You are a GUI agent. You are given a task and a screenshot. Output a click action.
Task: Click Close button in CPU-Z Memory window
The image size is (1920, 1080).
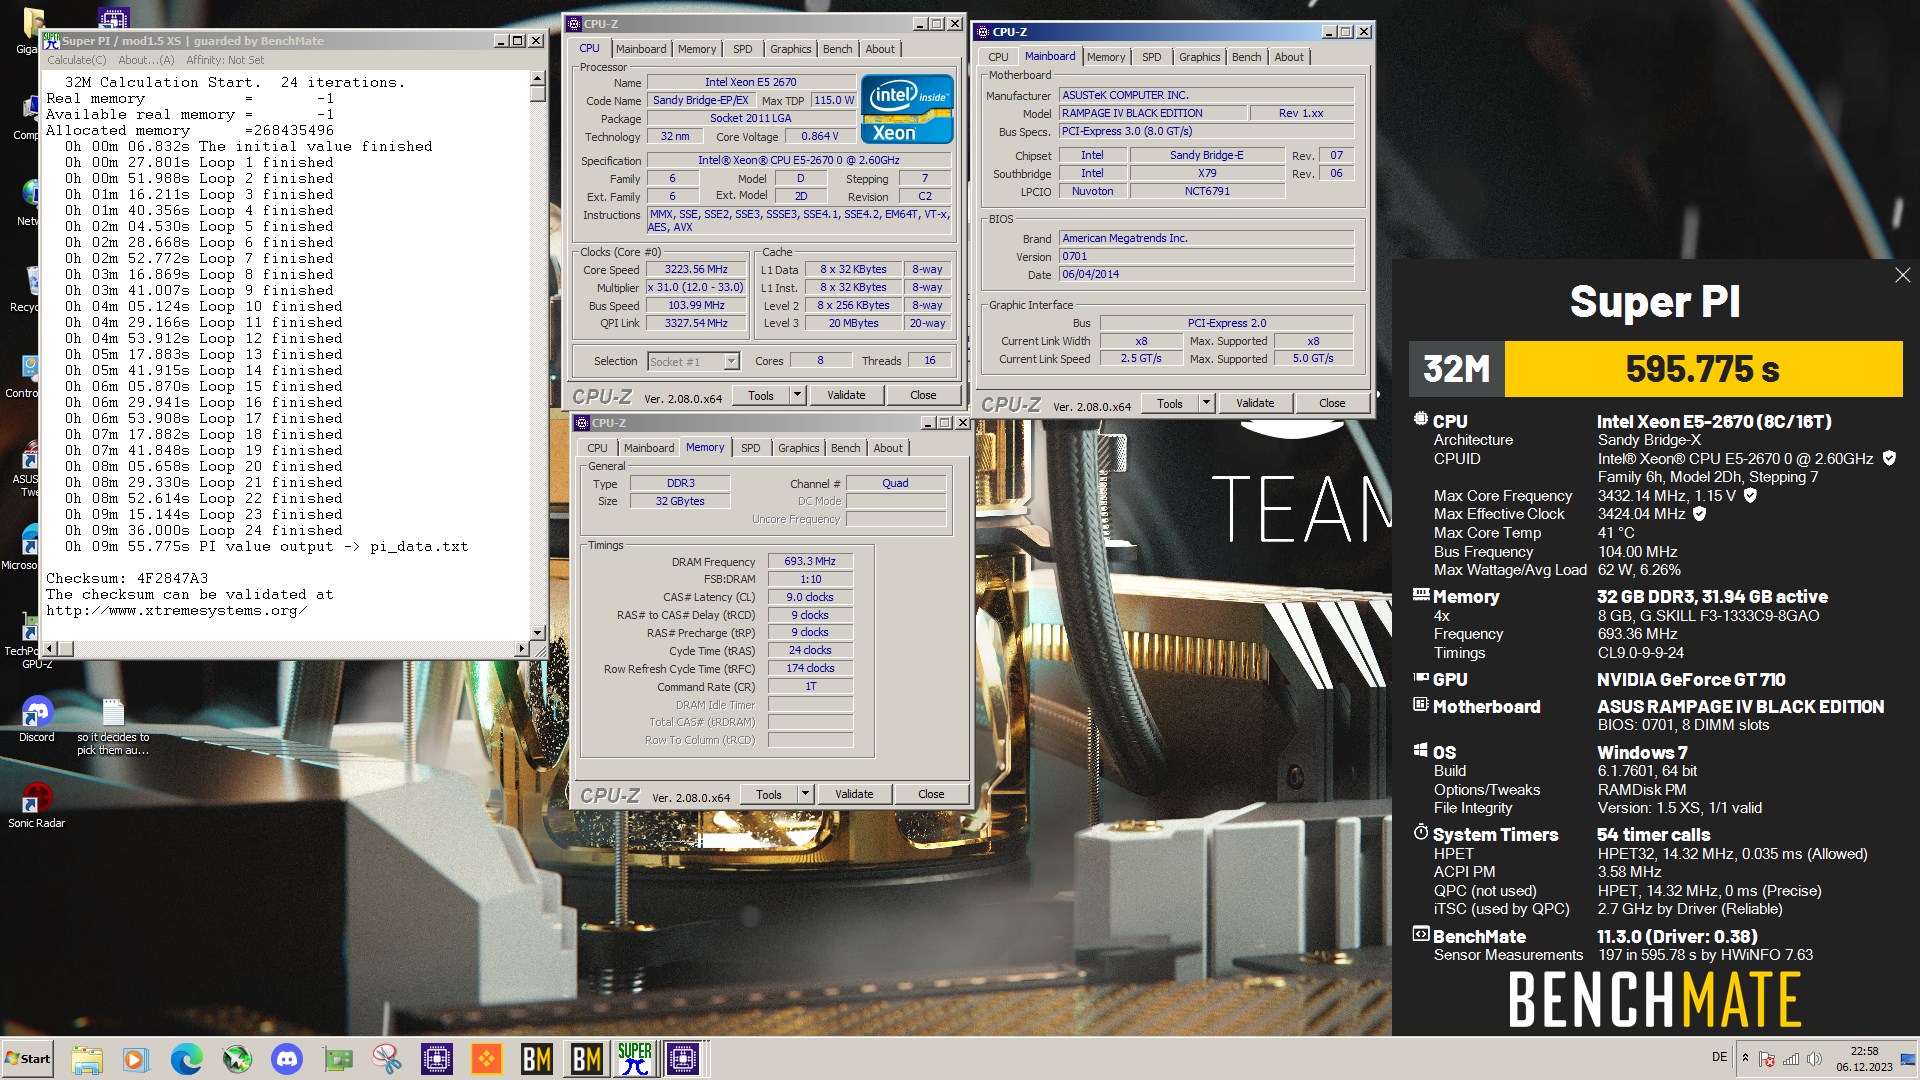coord(931,794)
